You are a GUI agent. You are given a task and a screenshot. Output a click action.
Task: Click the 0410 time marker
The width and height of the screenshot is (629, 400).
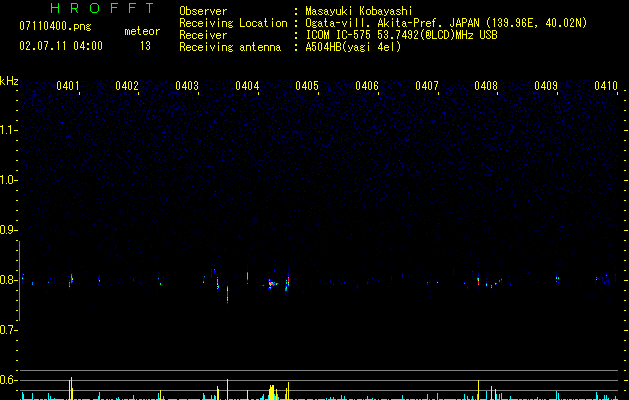click(x=606, y=86)
